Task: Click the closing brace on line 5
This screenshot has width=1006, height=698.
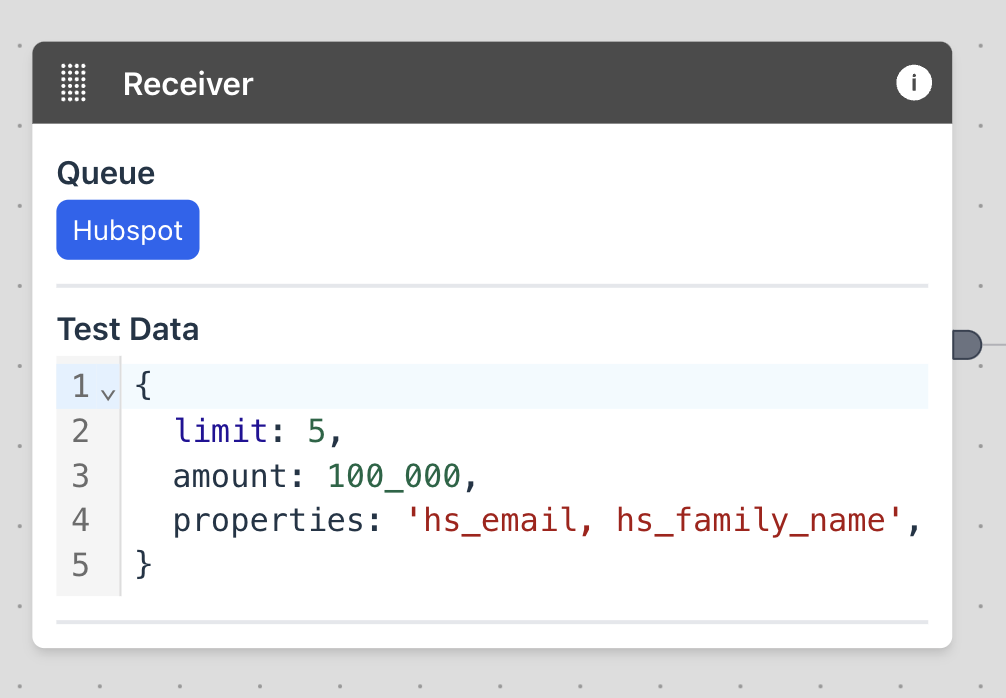Action: pyautogui.click(x=144, y=565)
